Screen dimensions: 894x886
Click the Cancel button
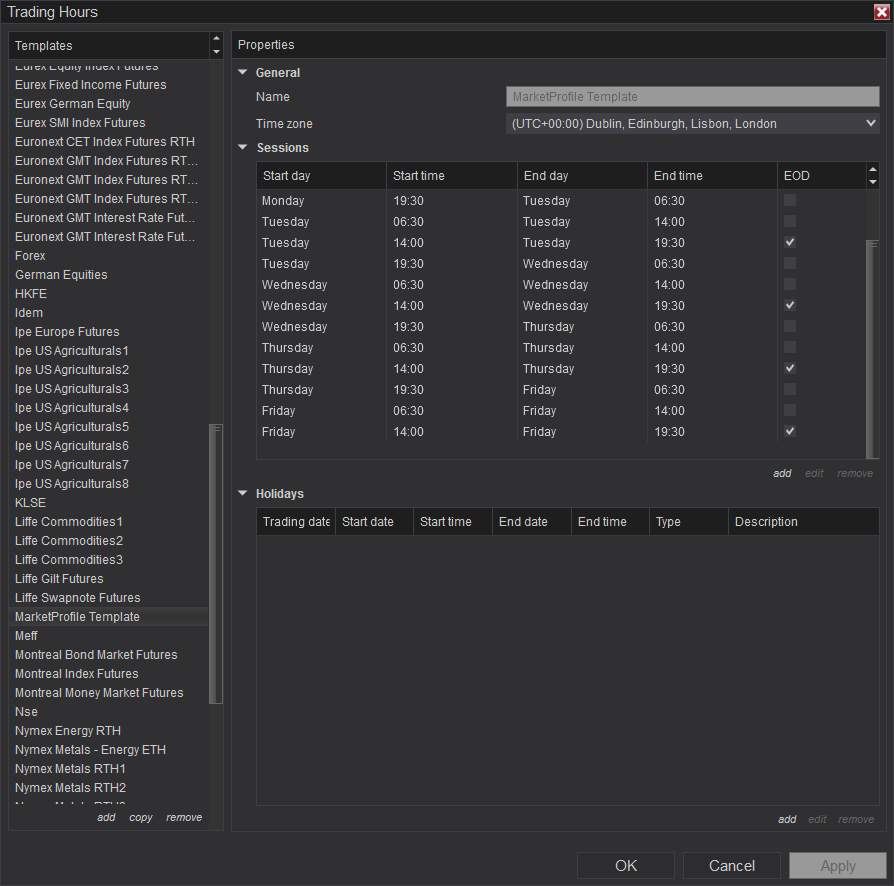coord(732,865)
